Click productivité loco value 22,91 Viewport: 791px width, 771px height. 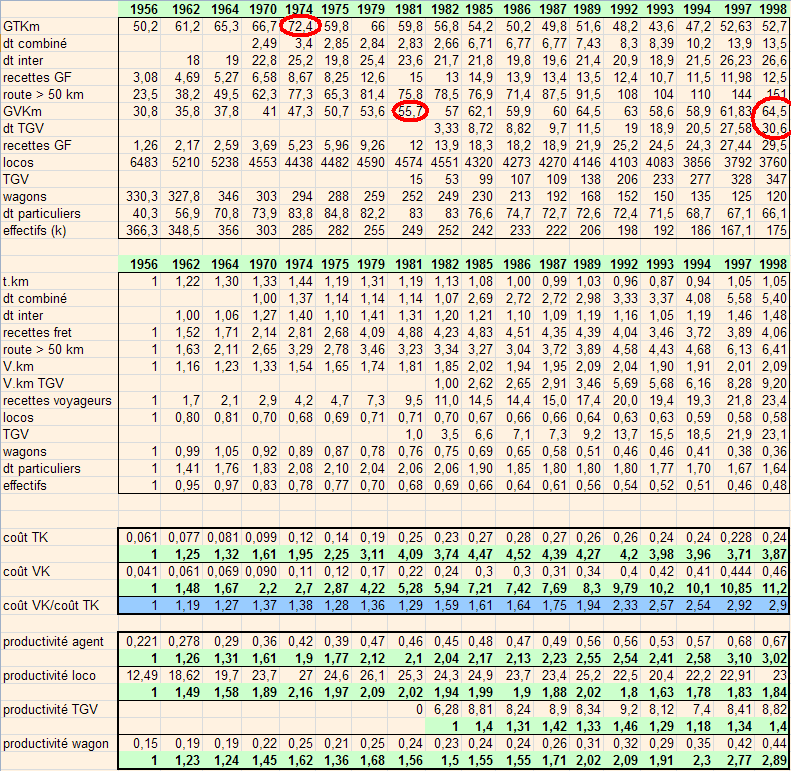736,676
